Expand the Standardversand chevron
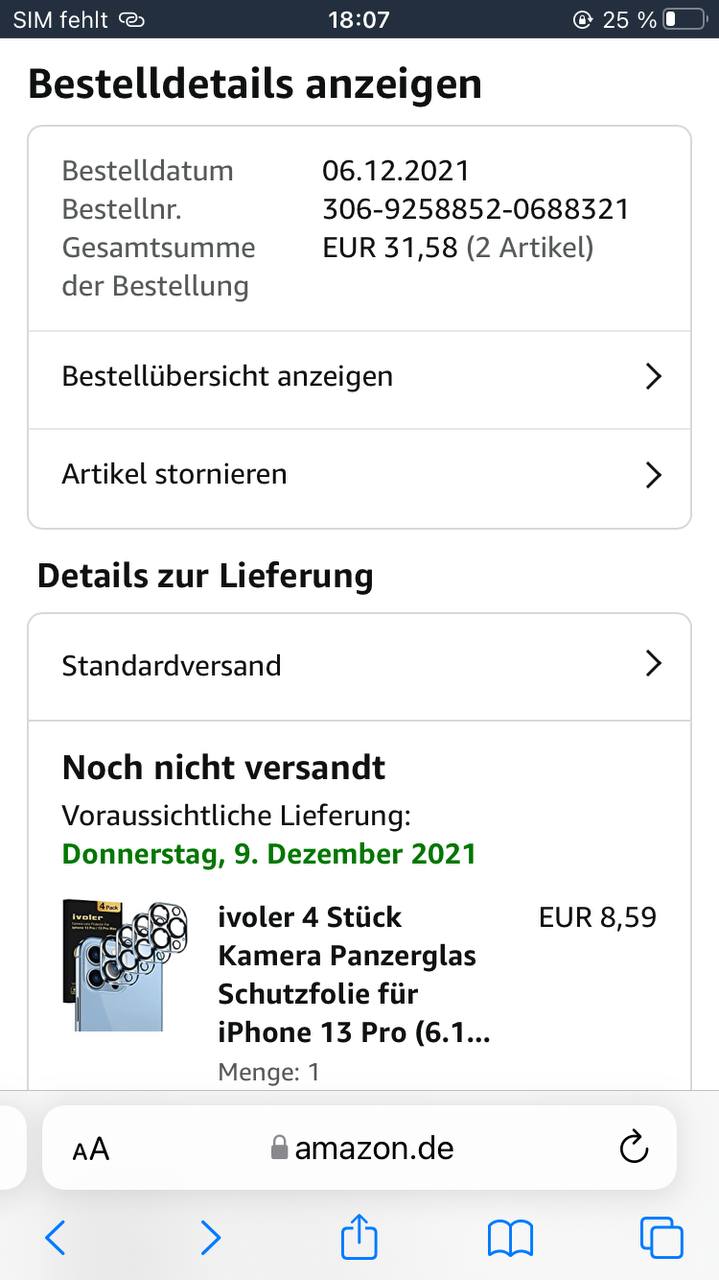719x1280 pixels. tap(654, 663)
